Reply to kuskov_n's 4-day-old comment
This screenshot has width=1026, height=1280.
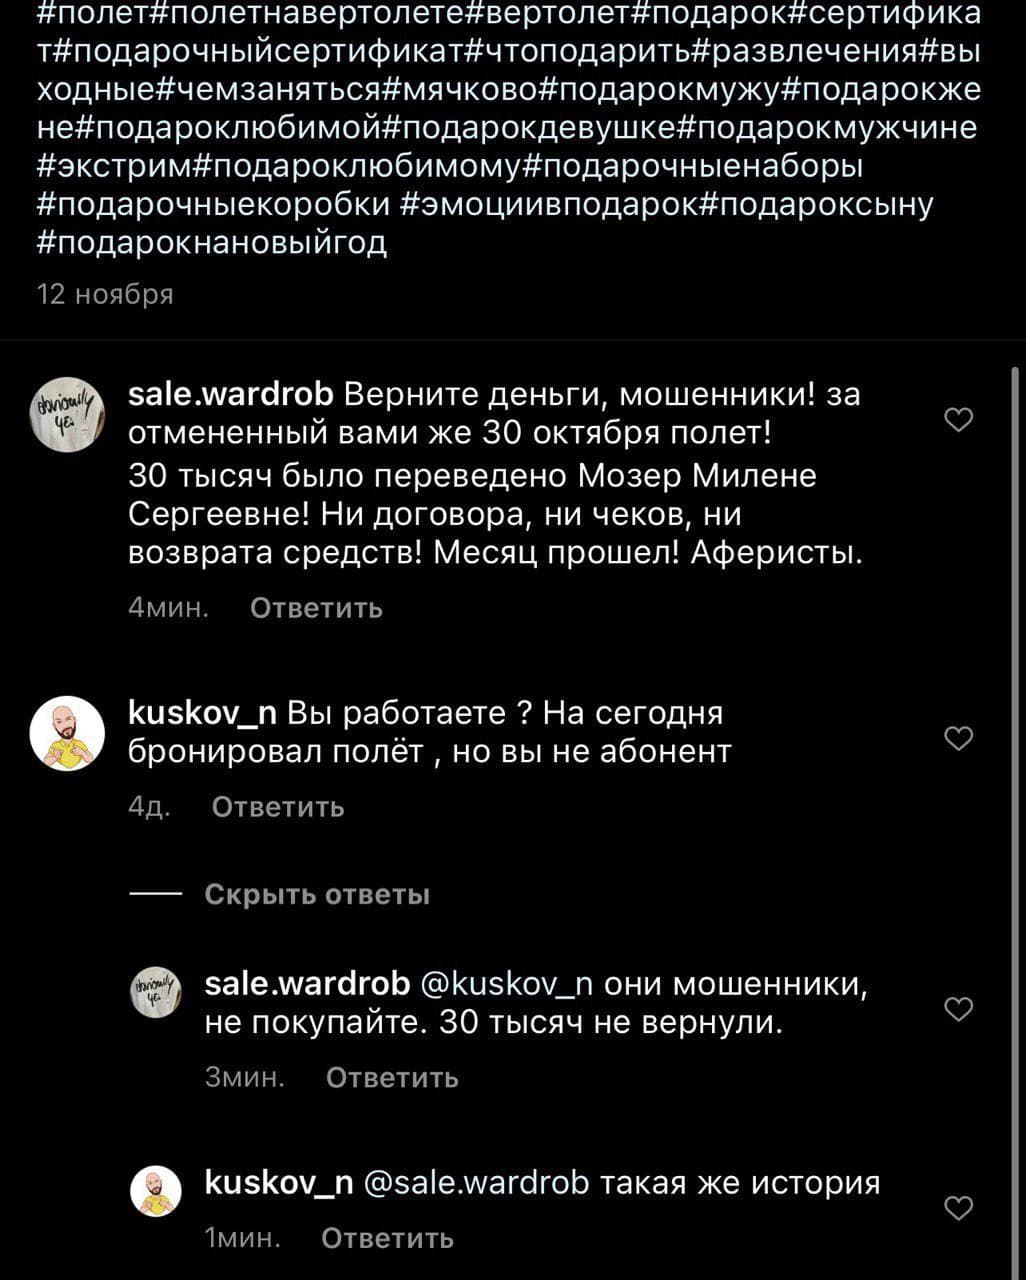point(278,807)
